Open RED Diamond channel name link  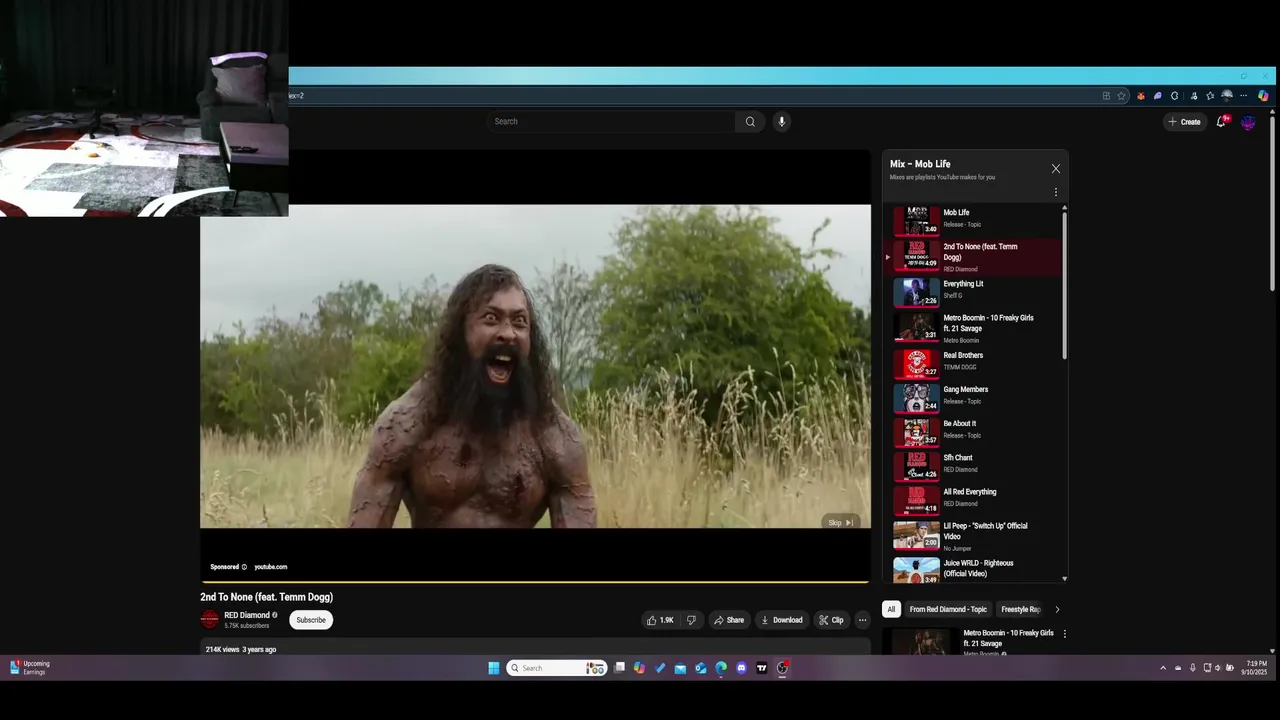point(247,615)
